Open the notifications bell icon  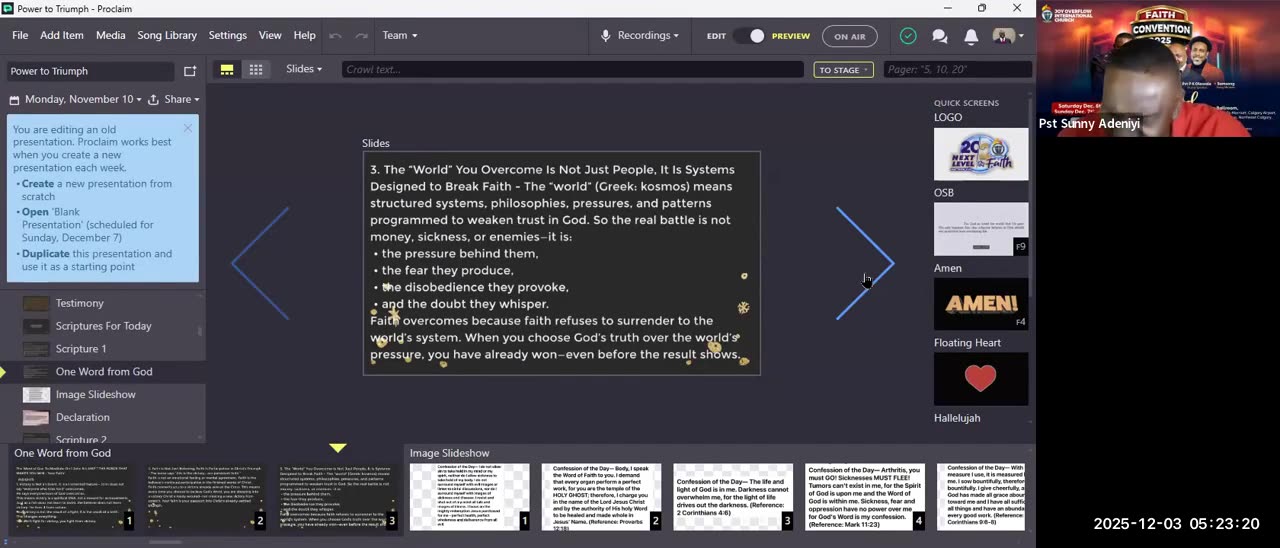(971, 36)
